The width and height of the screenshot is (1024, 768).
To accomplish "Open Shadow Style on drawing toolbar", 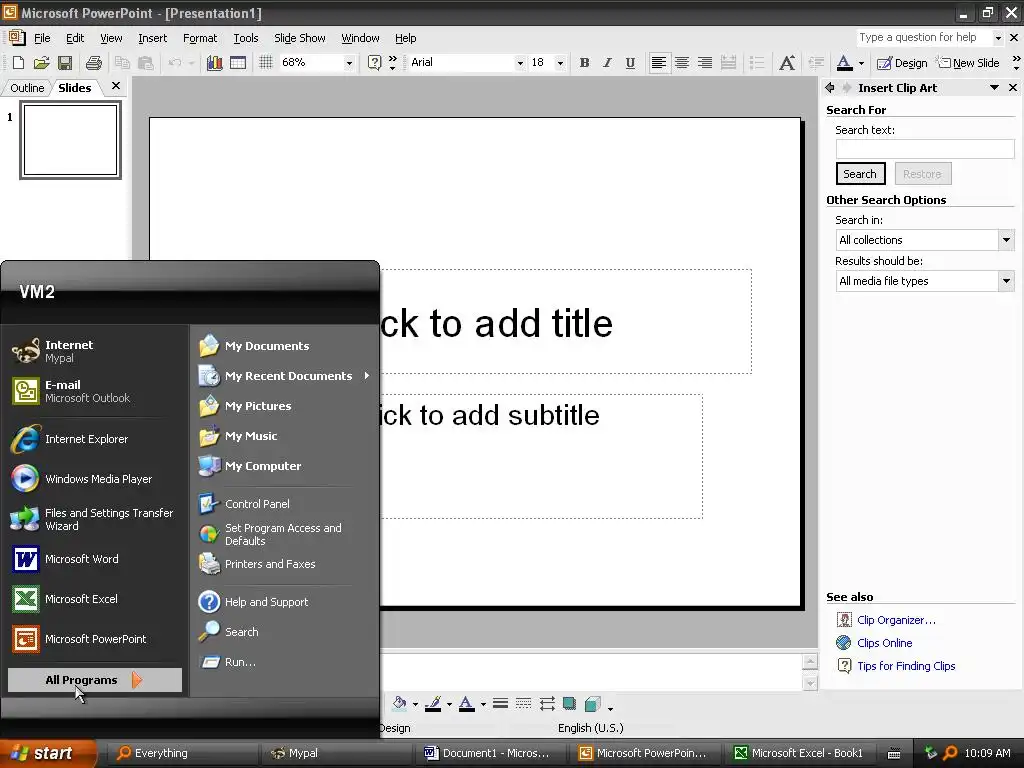I will [x=569, y=703].
